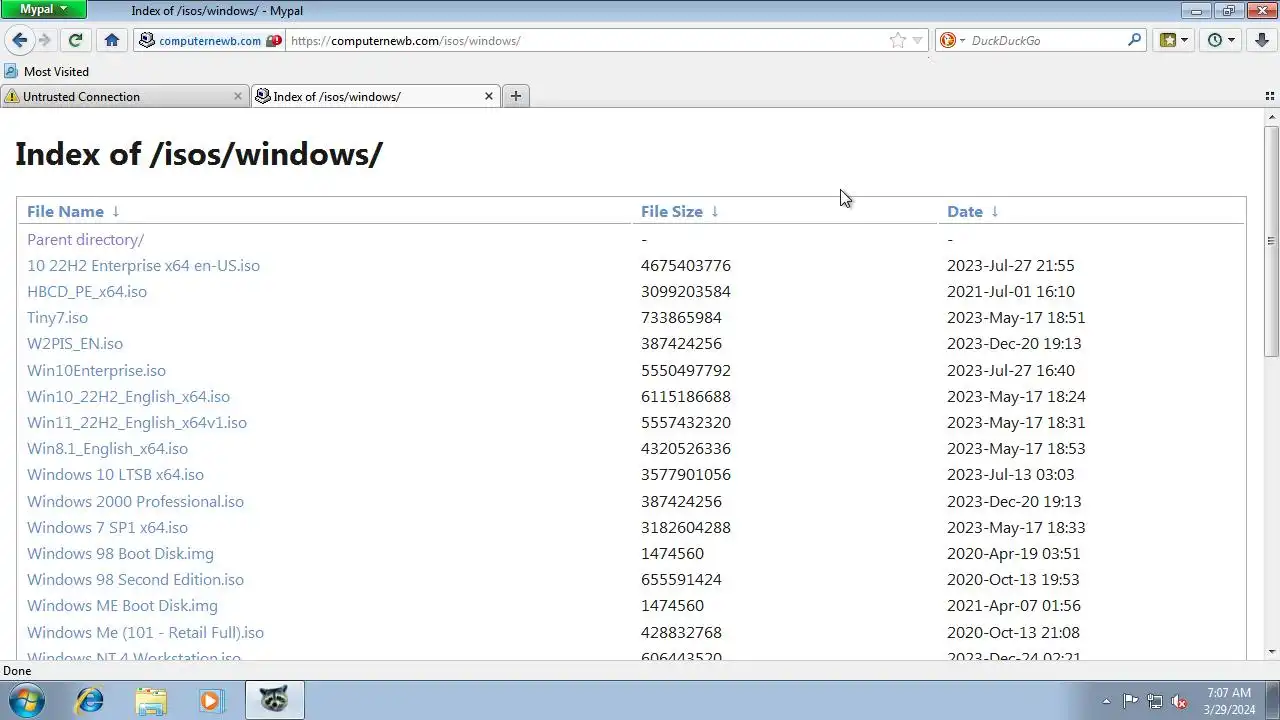
Task: Click Win8.1_English_x64.iso link
Action: pos(107,449)
